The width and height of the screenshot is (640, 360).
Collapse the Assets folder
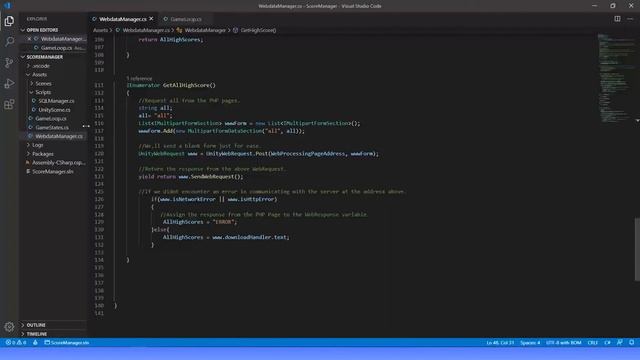28,75
